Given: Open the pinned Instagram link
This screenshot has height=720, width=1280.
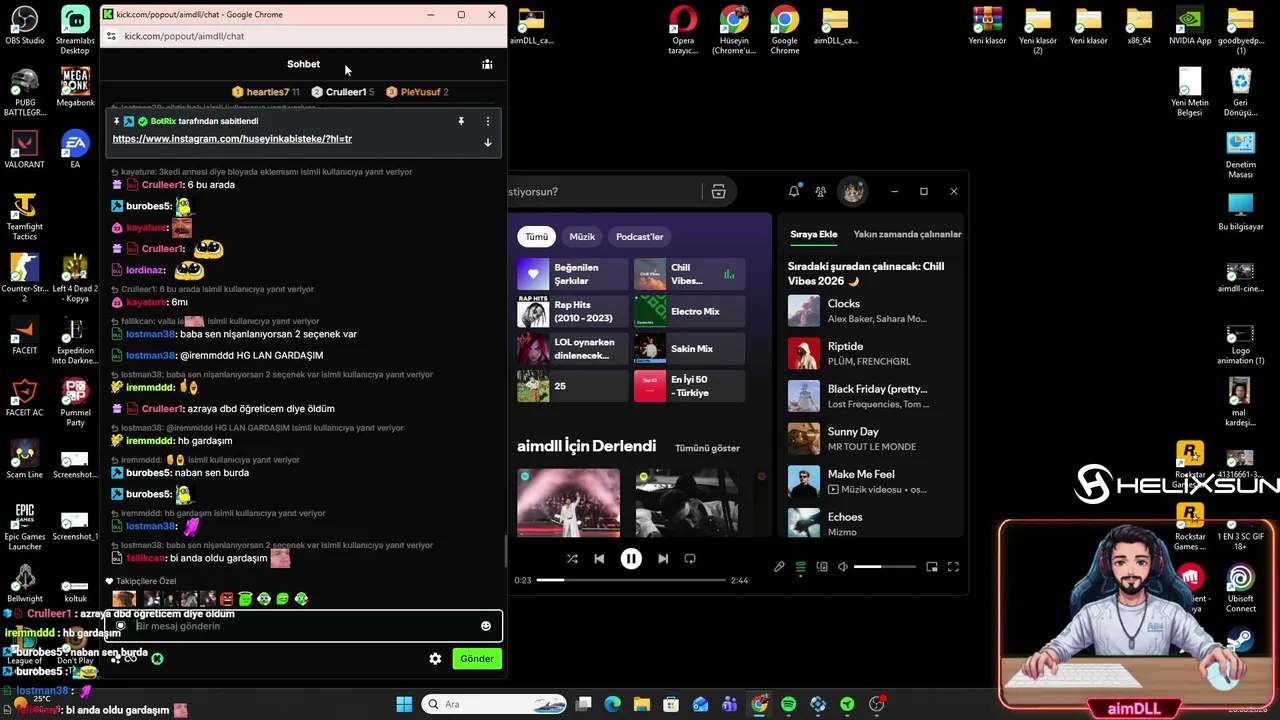Looking at the screenshot, I should tap(232, 139).
